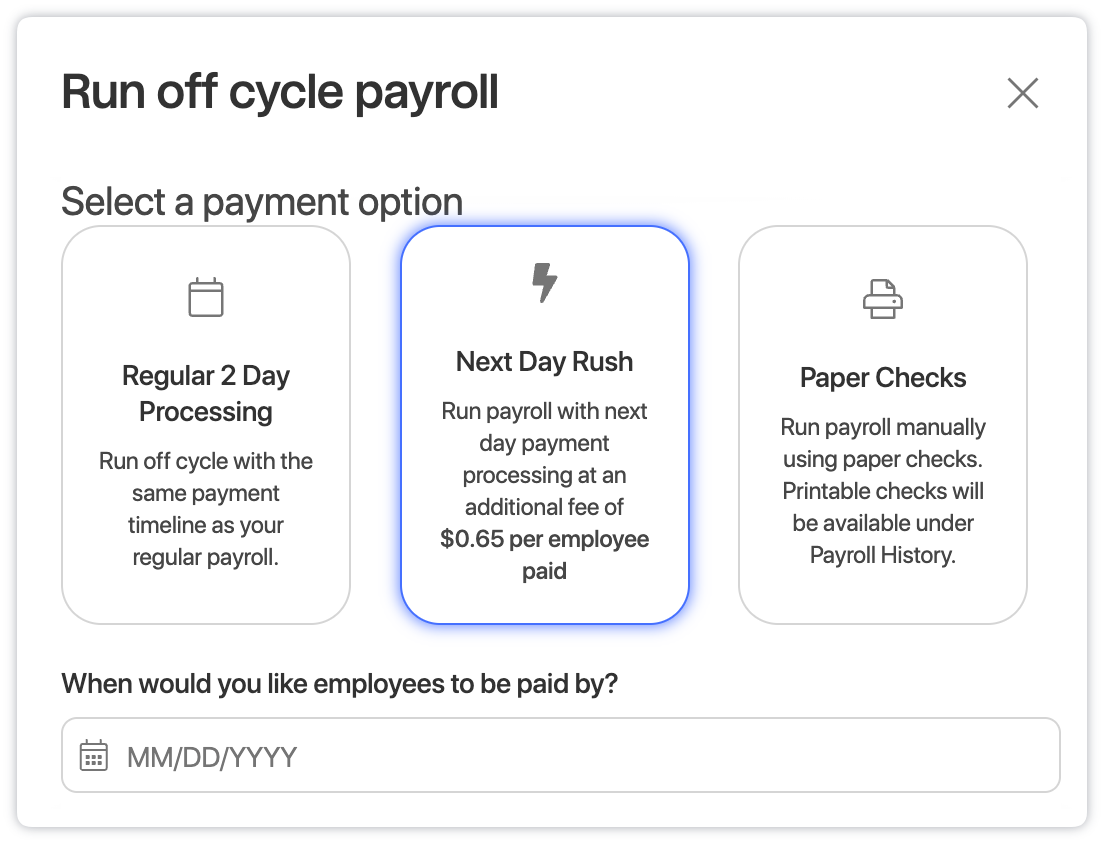Click the printer icon for Paper Checks
This screenshot has width=1104, height=844.
coord(882,299)
